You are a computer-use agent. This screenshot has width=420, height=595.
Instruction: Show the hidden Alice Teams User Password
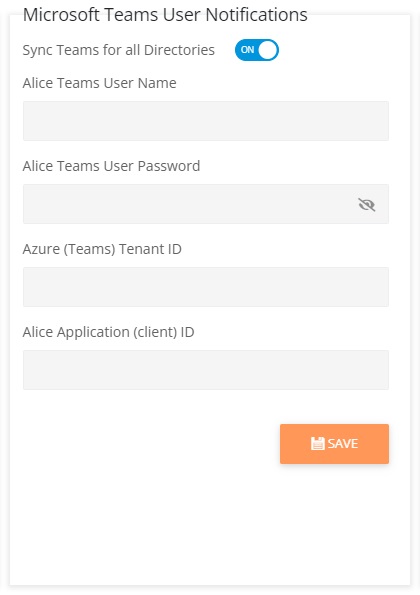coord(367,205)
